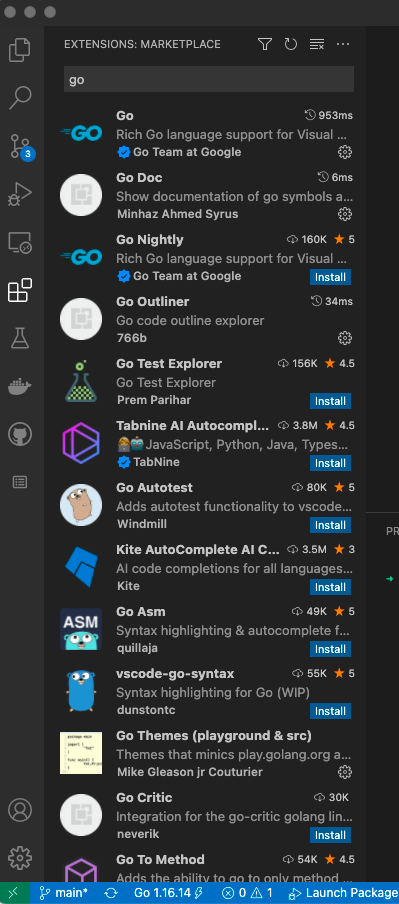Select publisher 'Prem Parihar'
This screenshot has width=399, height=904.
[x=154, y=400]
